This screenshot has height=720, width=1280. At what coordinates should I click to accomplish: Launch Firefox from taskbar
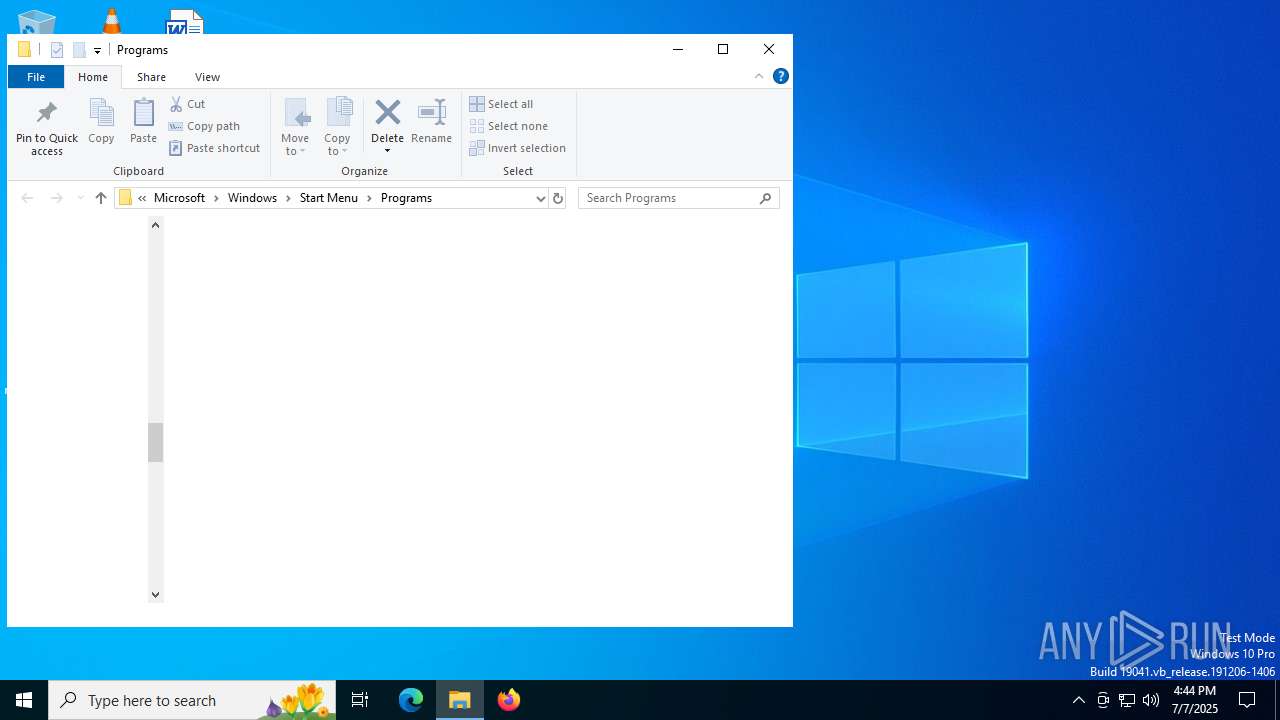coord(509,700)
